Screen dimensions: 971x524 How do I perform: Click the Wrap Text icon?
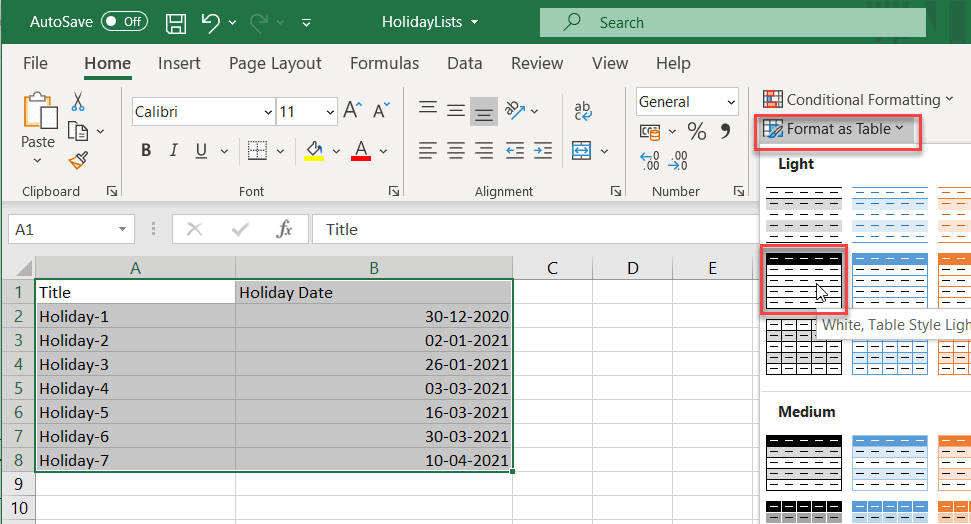click(x=583, y=111)
